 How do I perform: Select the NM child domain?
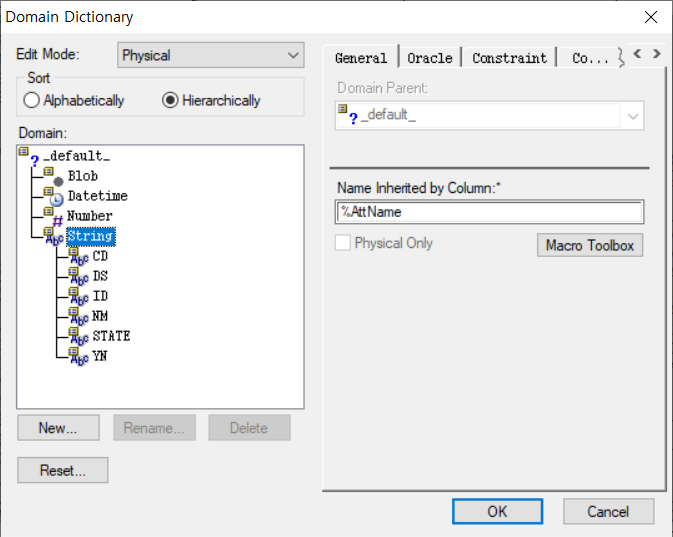pyautogui.click(x=100, y=316)
